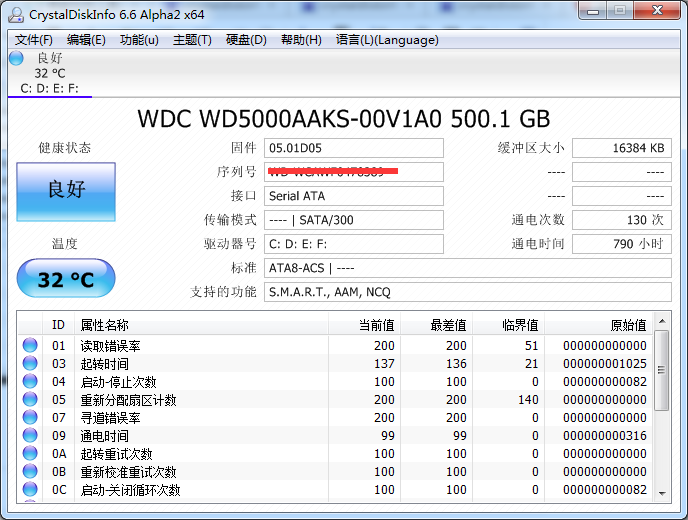Click the CrystalDiskInfo title bar app icon

pos(16,14)
